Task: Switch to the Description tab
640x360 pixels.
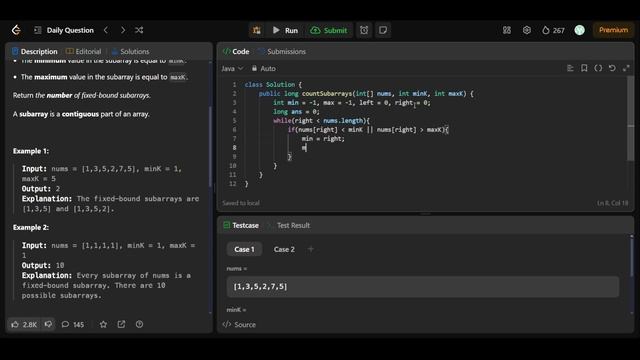Action: [35, 51]
